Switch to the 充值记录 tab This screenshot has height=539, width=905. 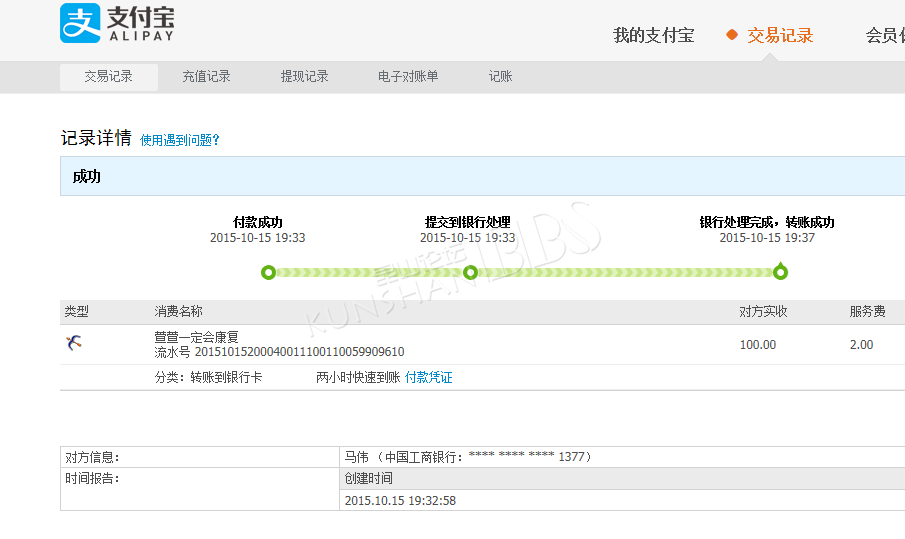point(206,76)
